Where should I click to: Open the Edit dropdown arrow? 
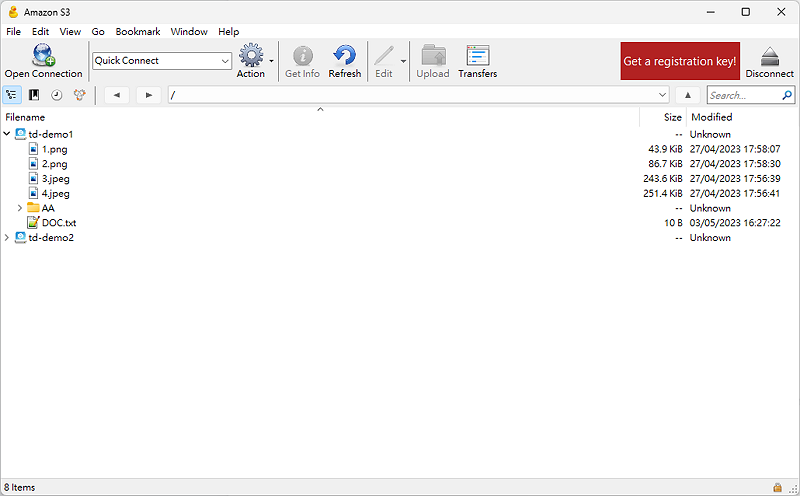[x=404, y=61]
